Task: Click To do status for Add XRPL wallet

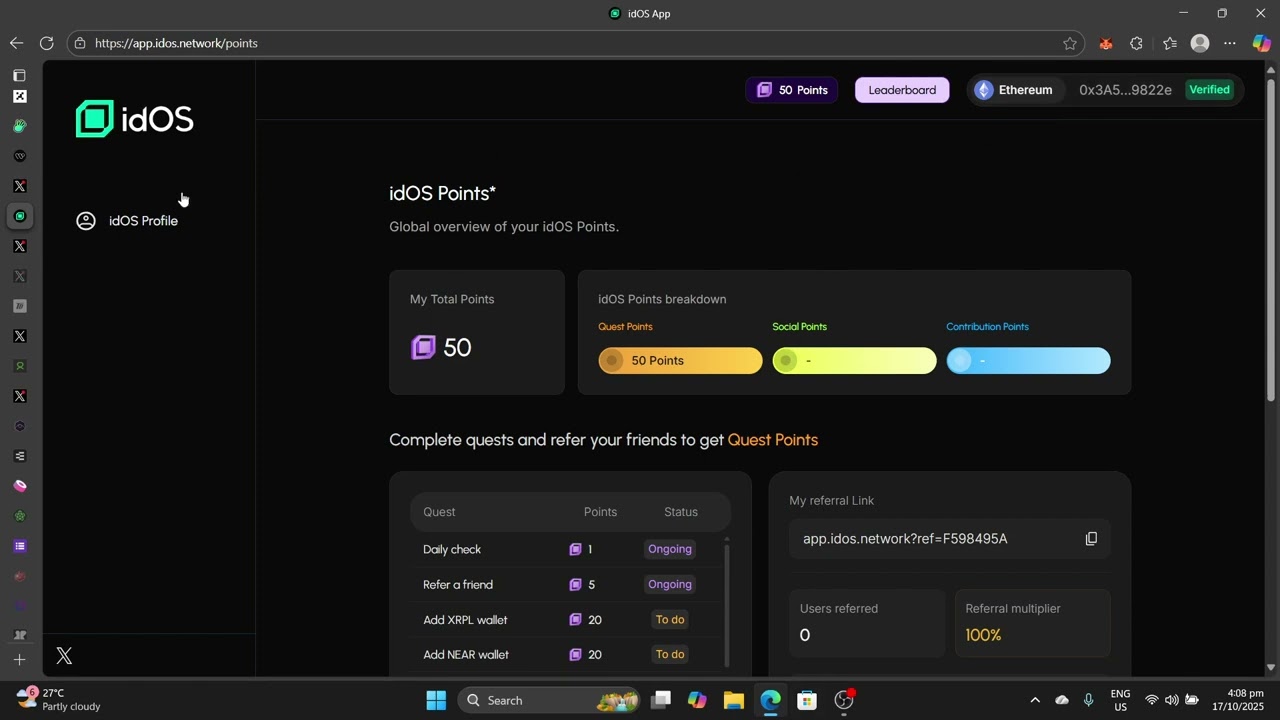Action: [670, 620]
